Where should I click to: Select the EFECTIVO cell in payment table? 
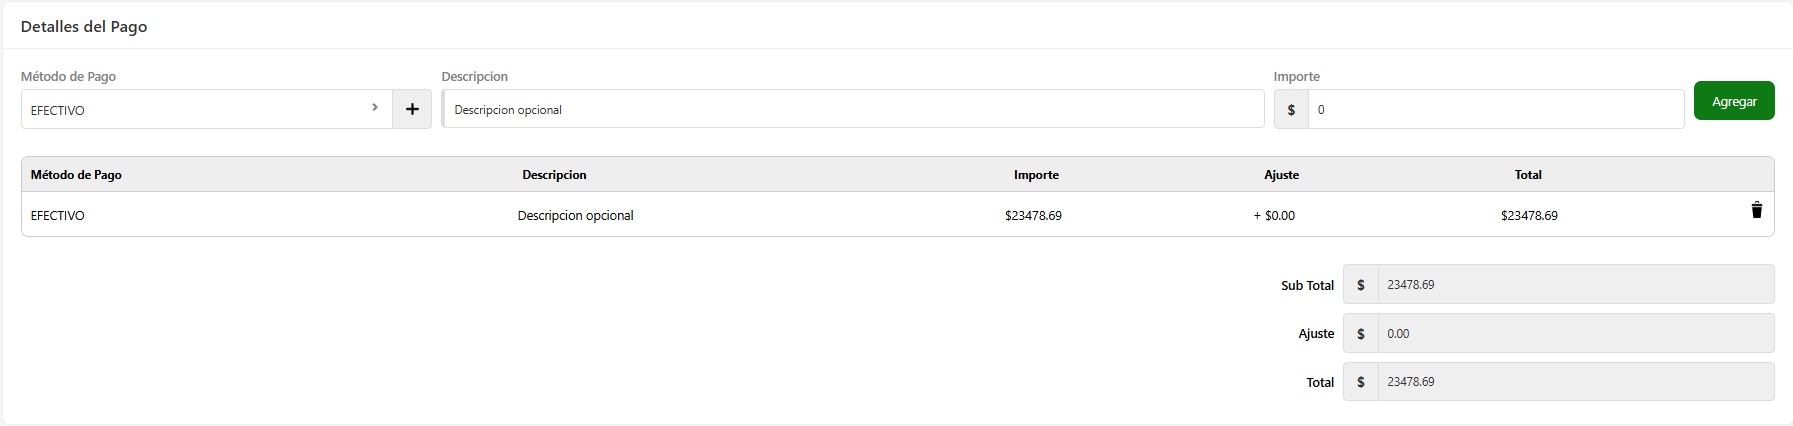click(x=58, y=216)
